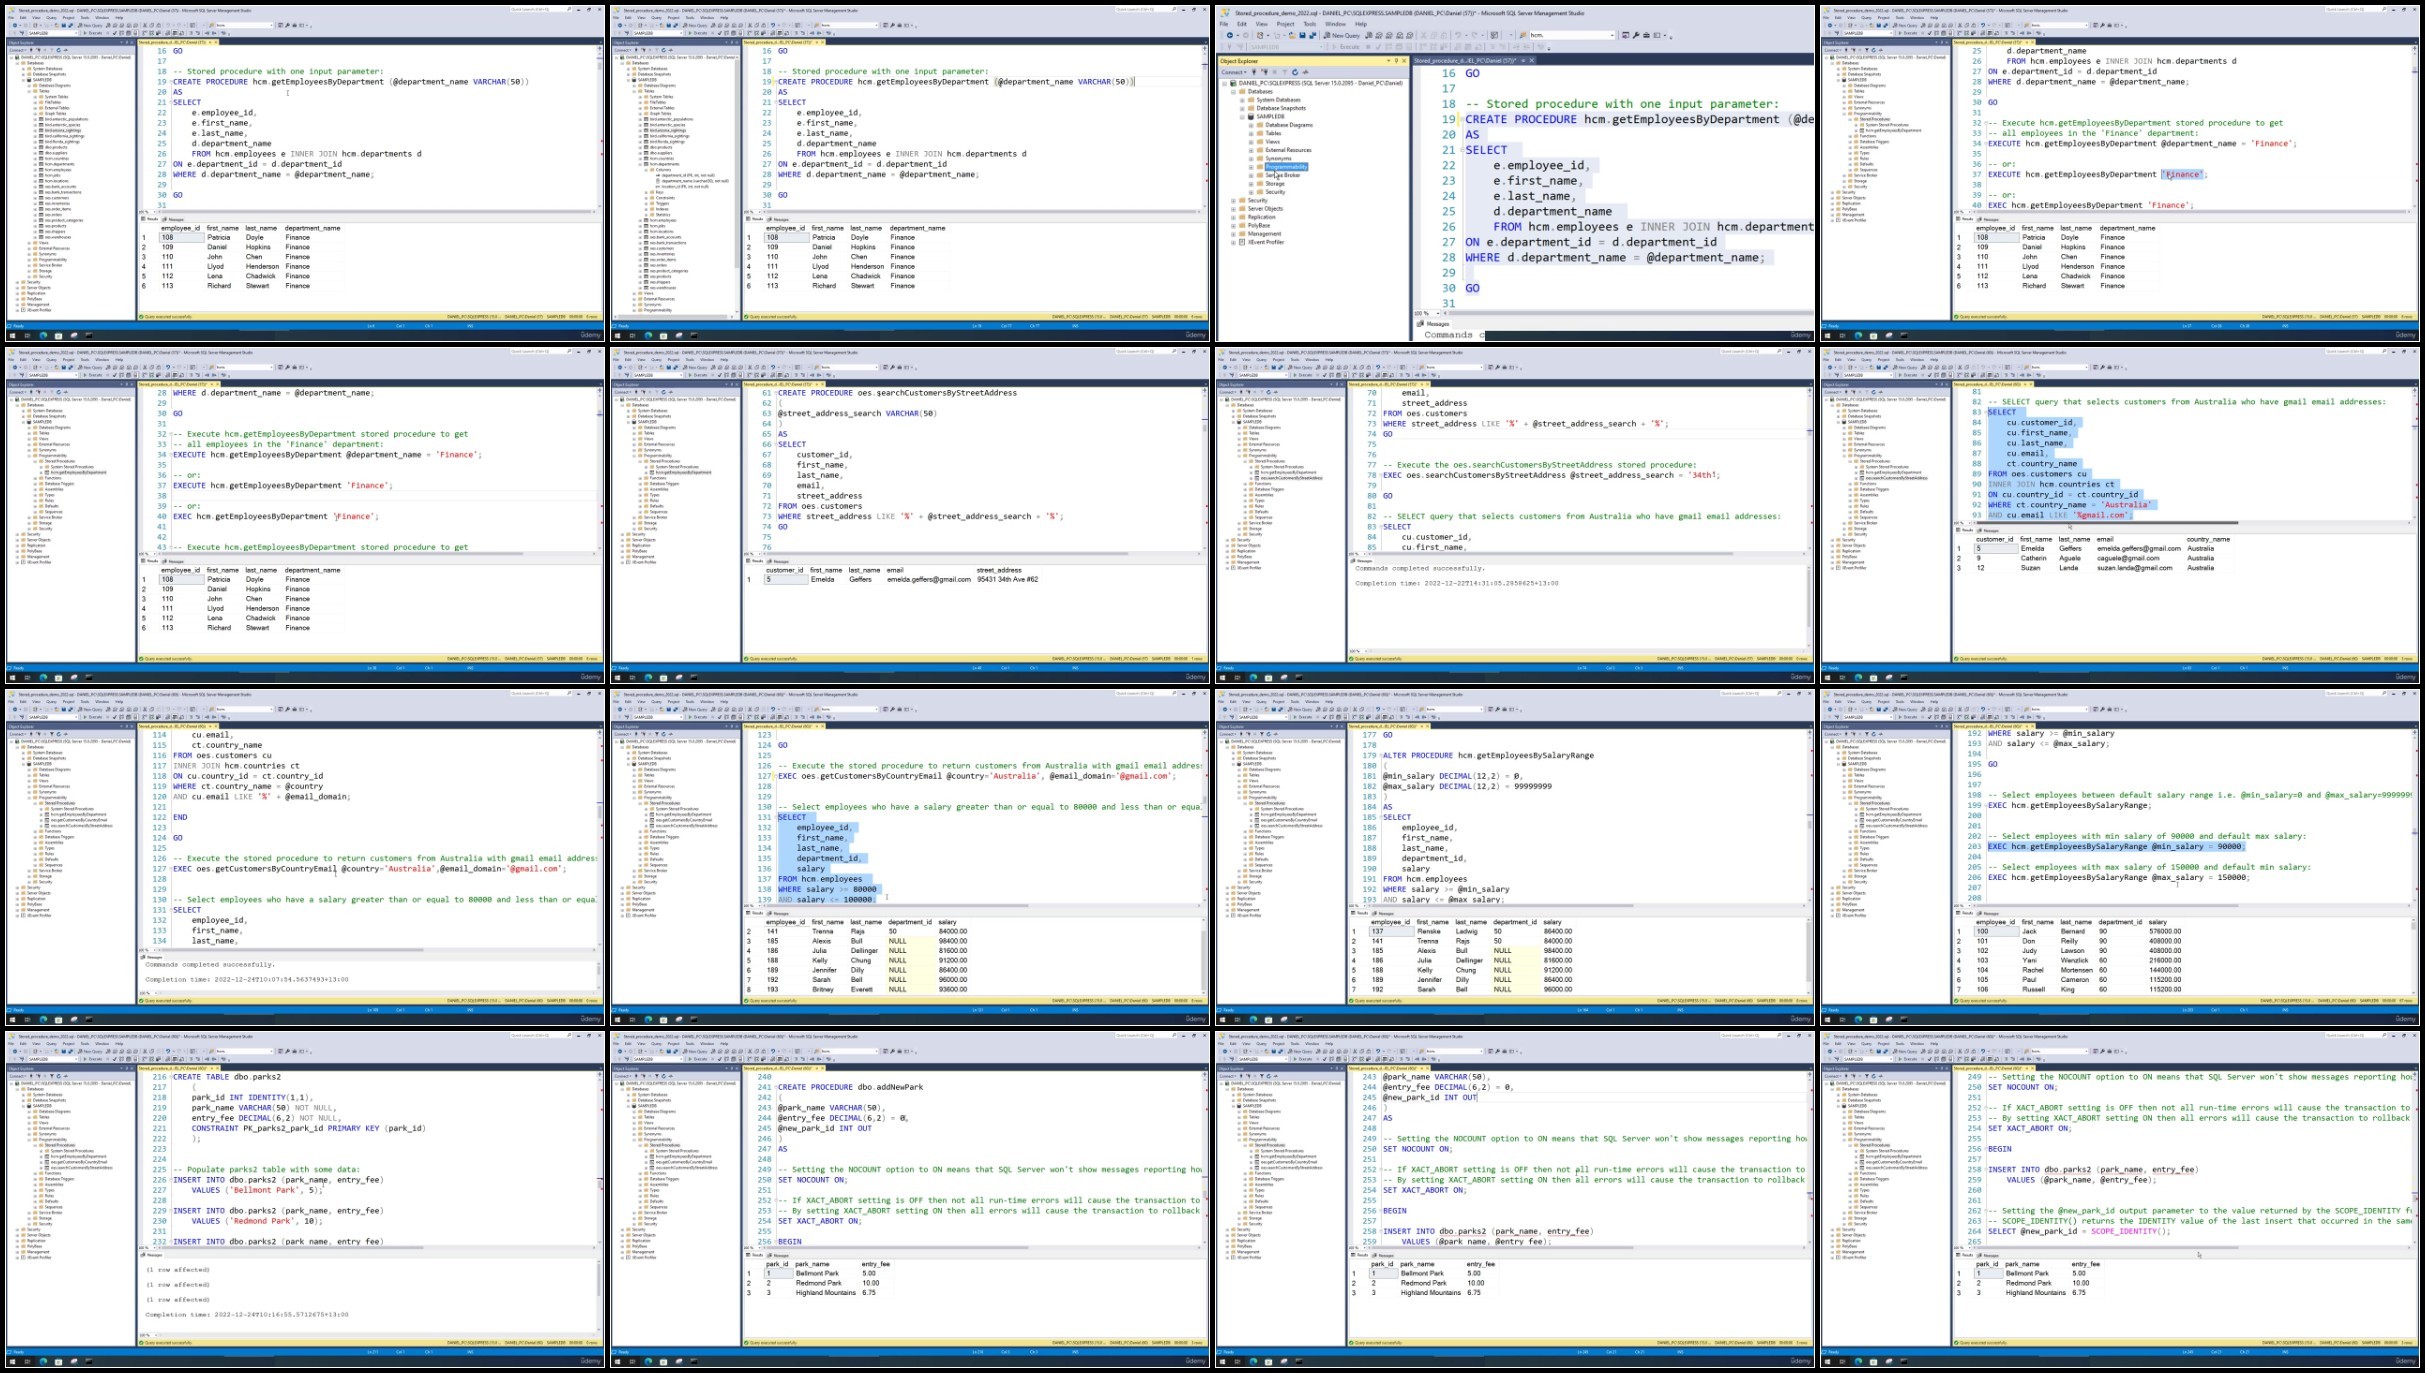Viewport: 2425px width, 1373px height.
Task: Click Messages tab below enlarged query editor
Action: tap(1436, 324)
